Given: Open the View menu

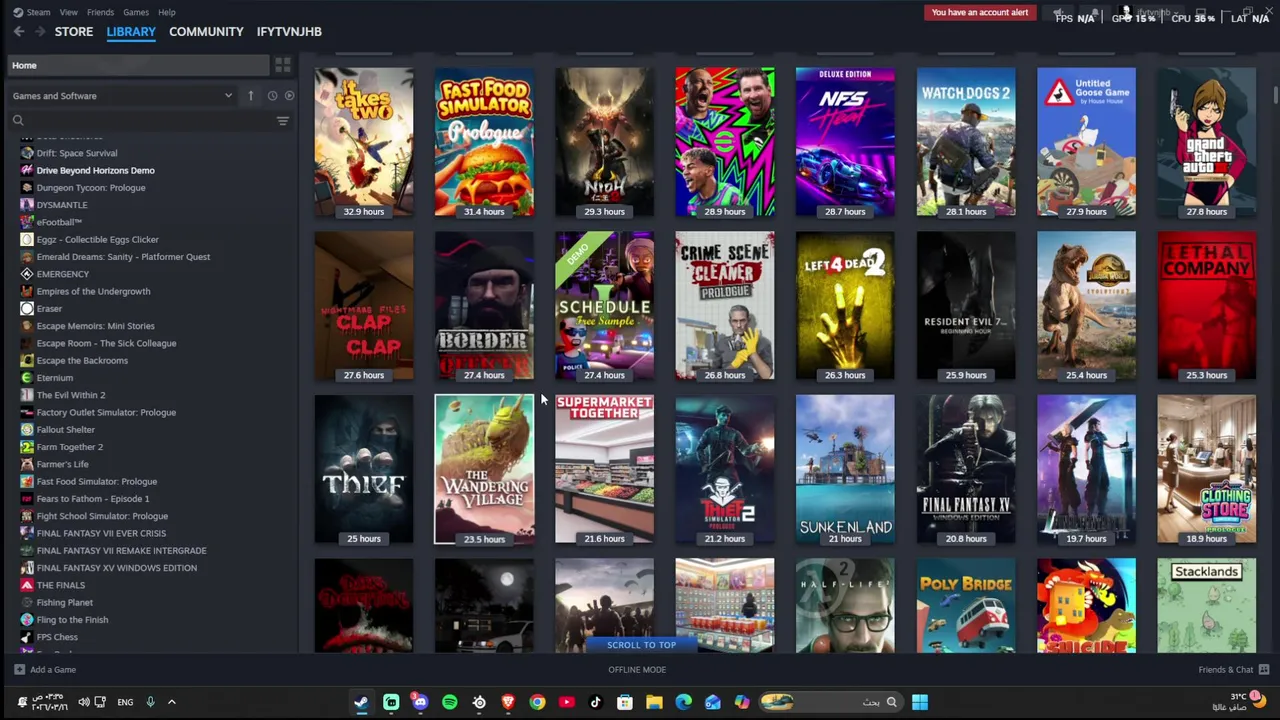Looking at the screenshot, I should pyautogui.click(x=69, y=12).
